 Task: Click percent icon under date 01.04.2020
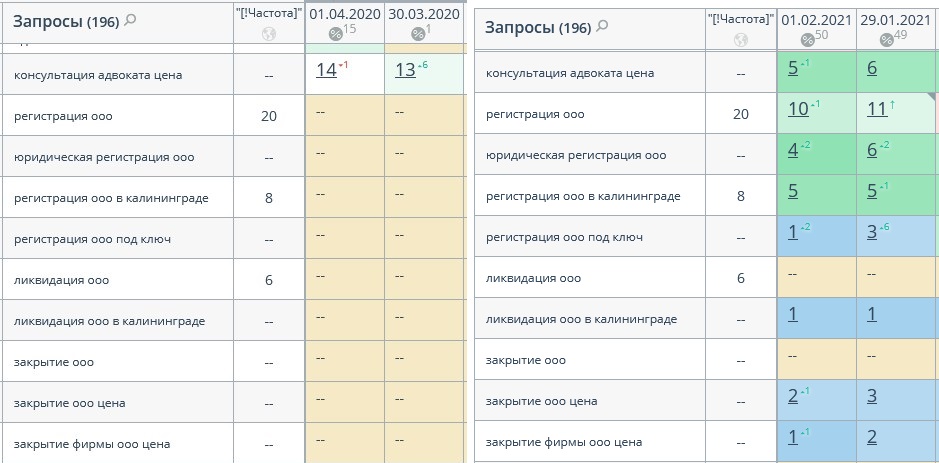335,35
